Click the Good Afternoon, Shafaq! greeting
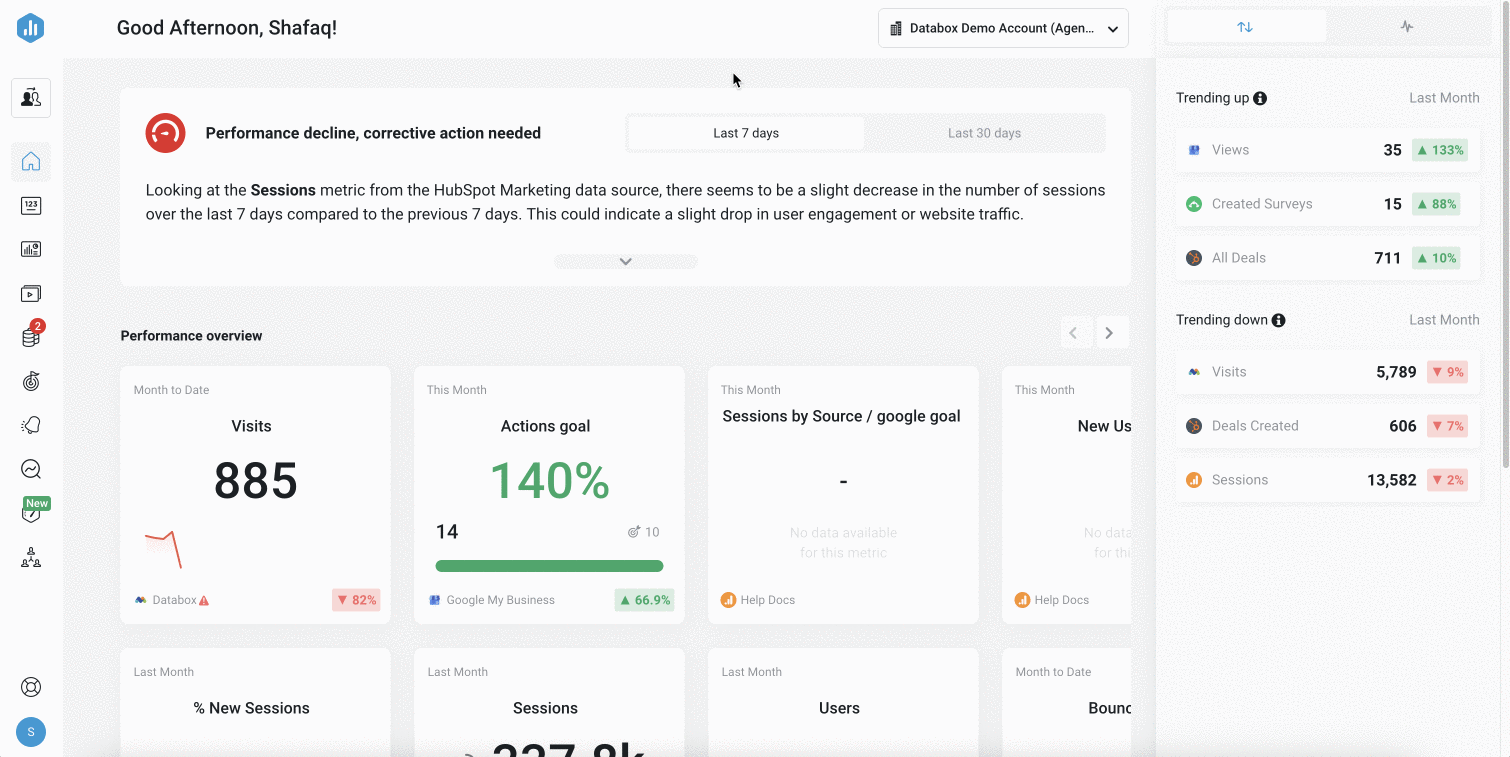 (x=227, y=28)
